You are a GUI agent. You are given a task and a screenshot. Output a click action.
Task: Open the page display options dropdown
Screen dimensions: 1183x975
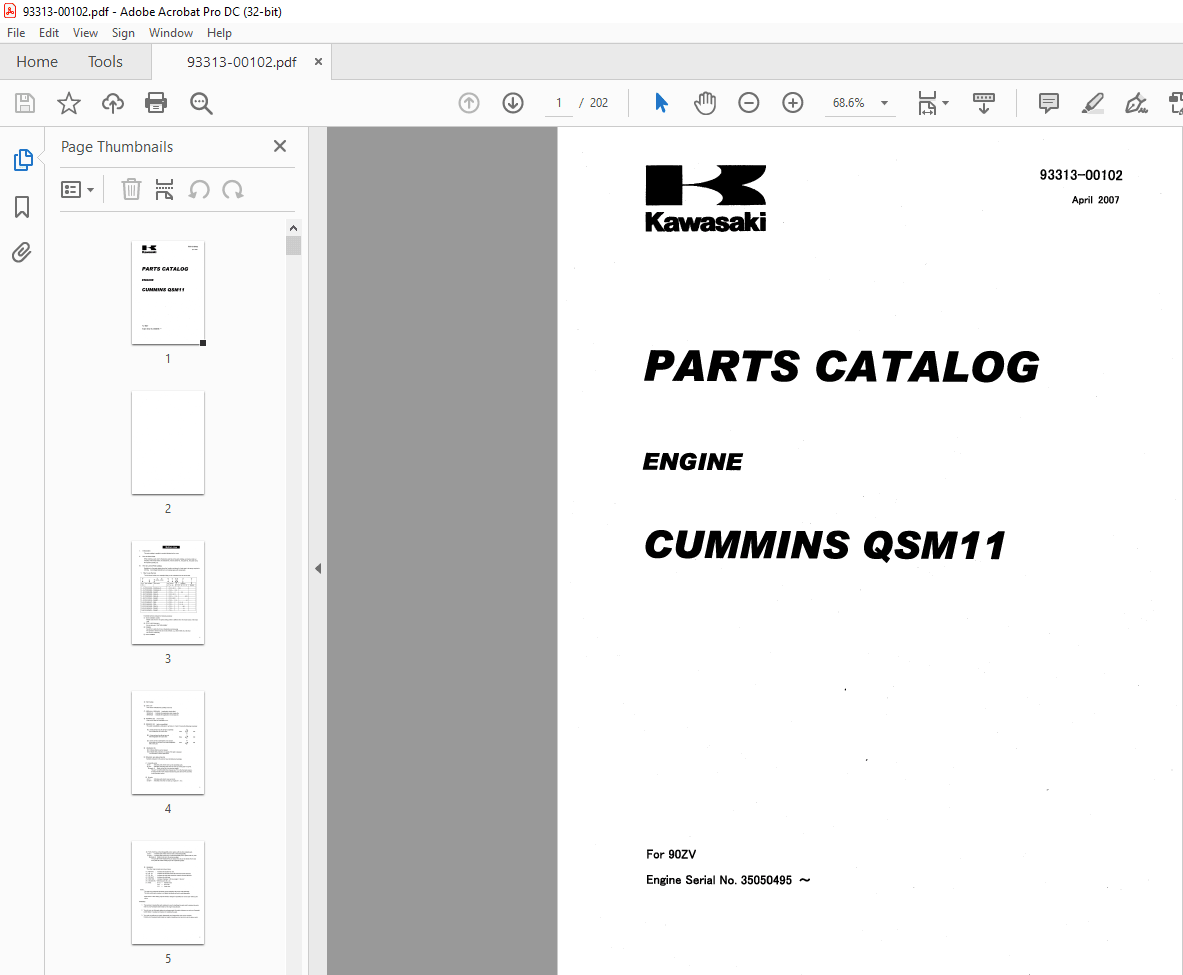(x=930, y=102)
